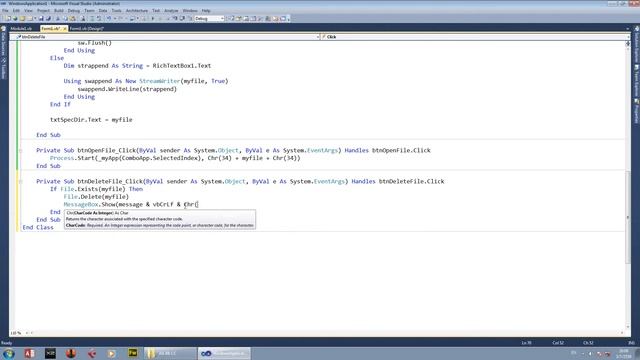Click the 'MessageBox.Show' code line
Screen dimensions: 640x360
click(131, 204)
